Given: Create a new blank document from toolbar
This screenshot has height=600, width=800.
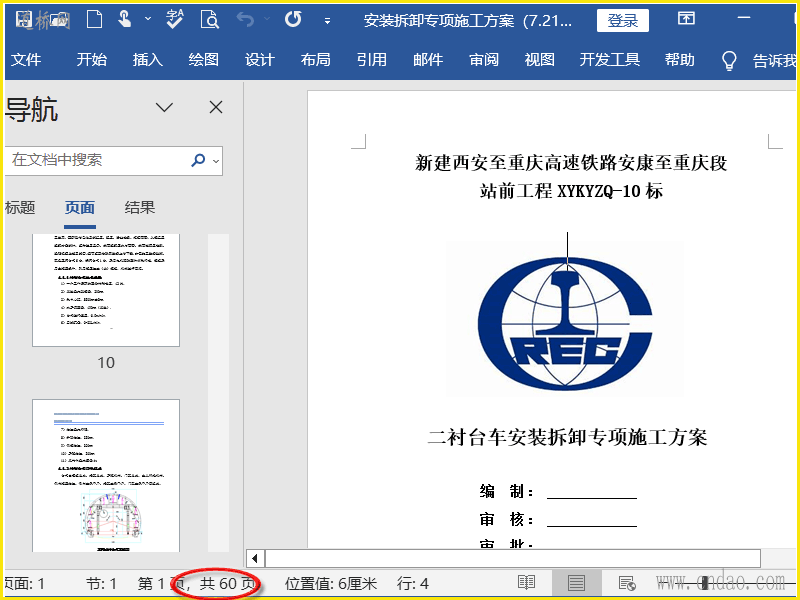Looking at the screenshot, I should coord(94,20).
